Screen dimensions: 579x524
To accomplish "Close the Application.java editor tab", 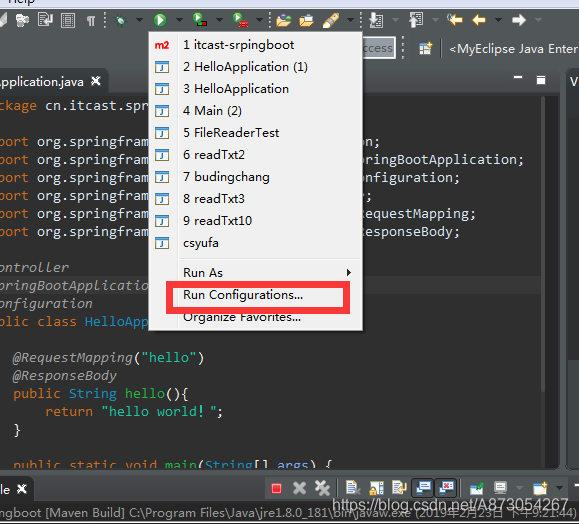I will [x=96, y=81].
